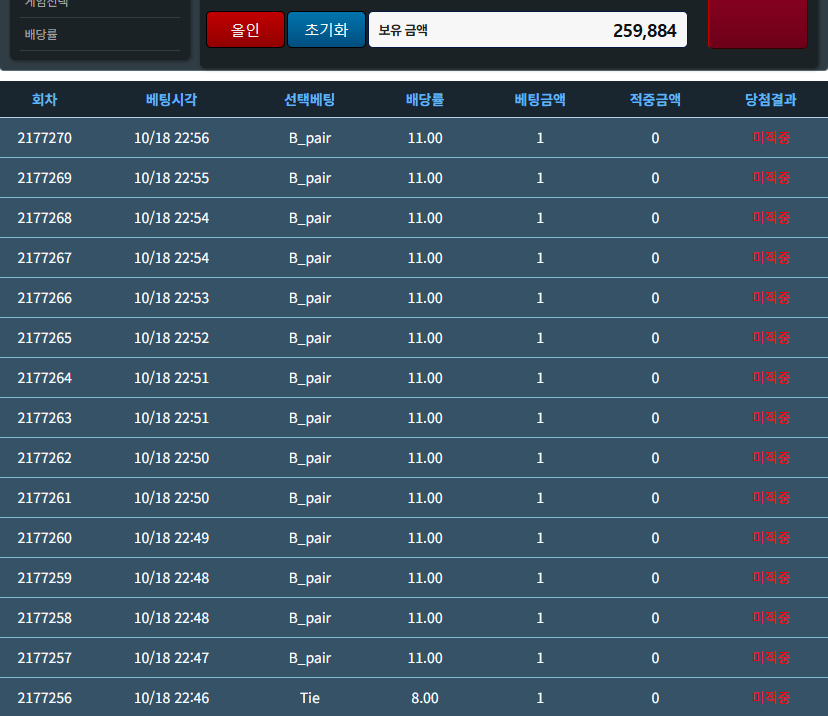
Task: Click 미적중 result in the 2177264 row
Action: pyautogui.click(x=771, y=378)
